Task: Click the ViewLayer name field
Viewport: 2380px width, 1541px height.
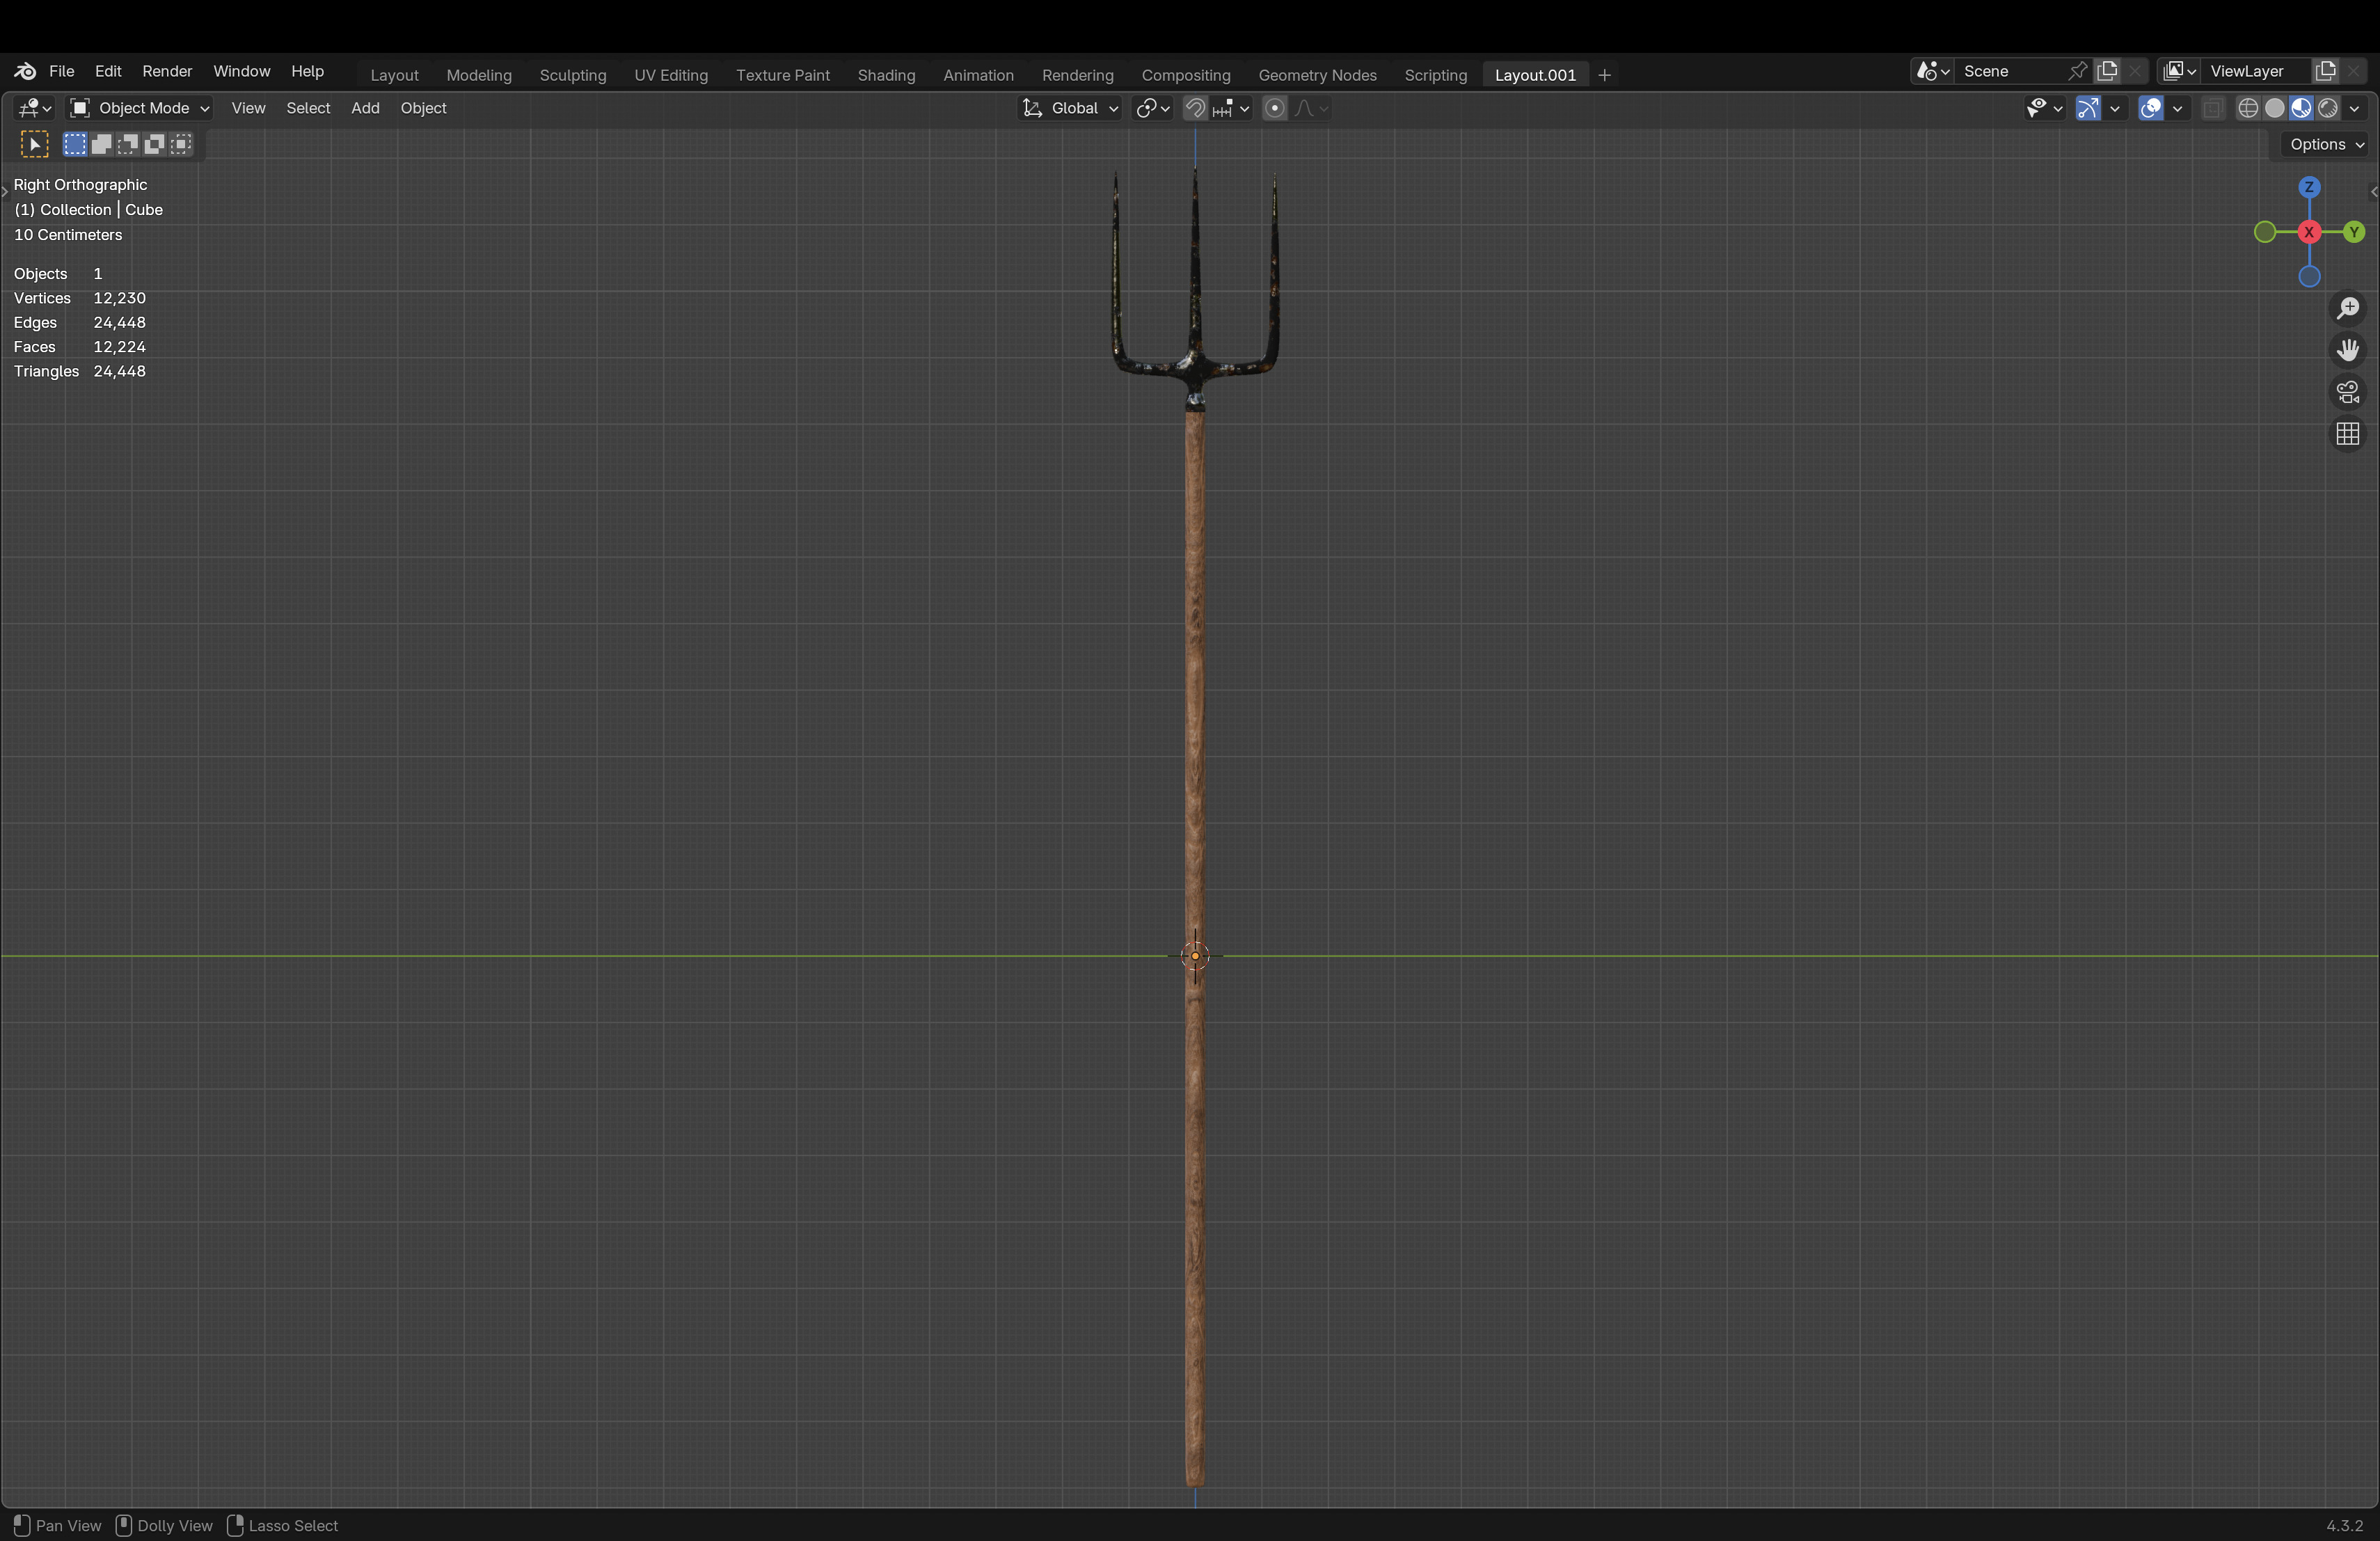Action: point(2256,71)
